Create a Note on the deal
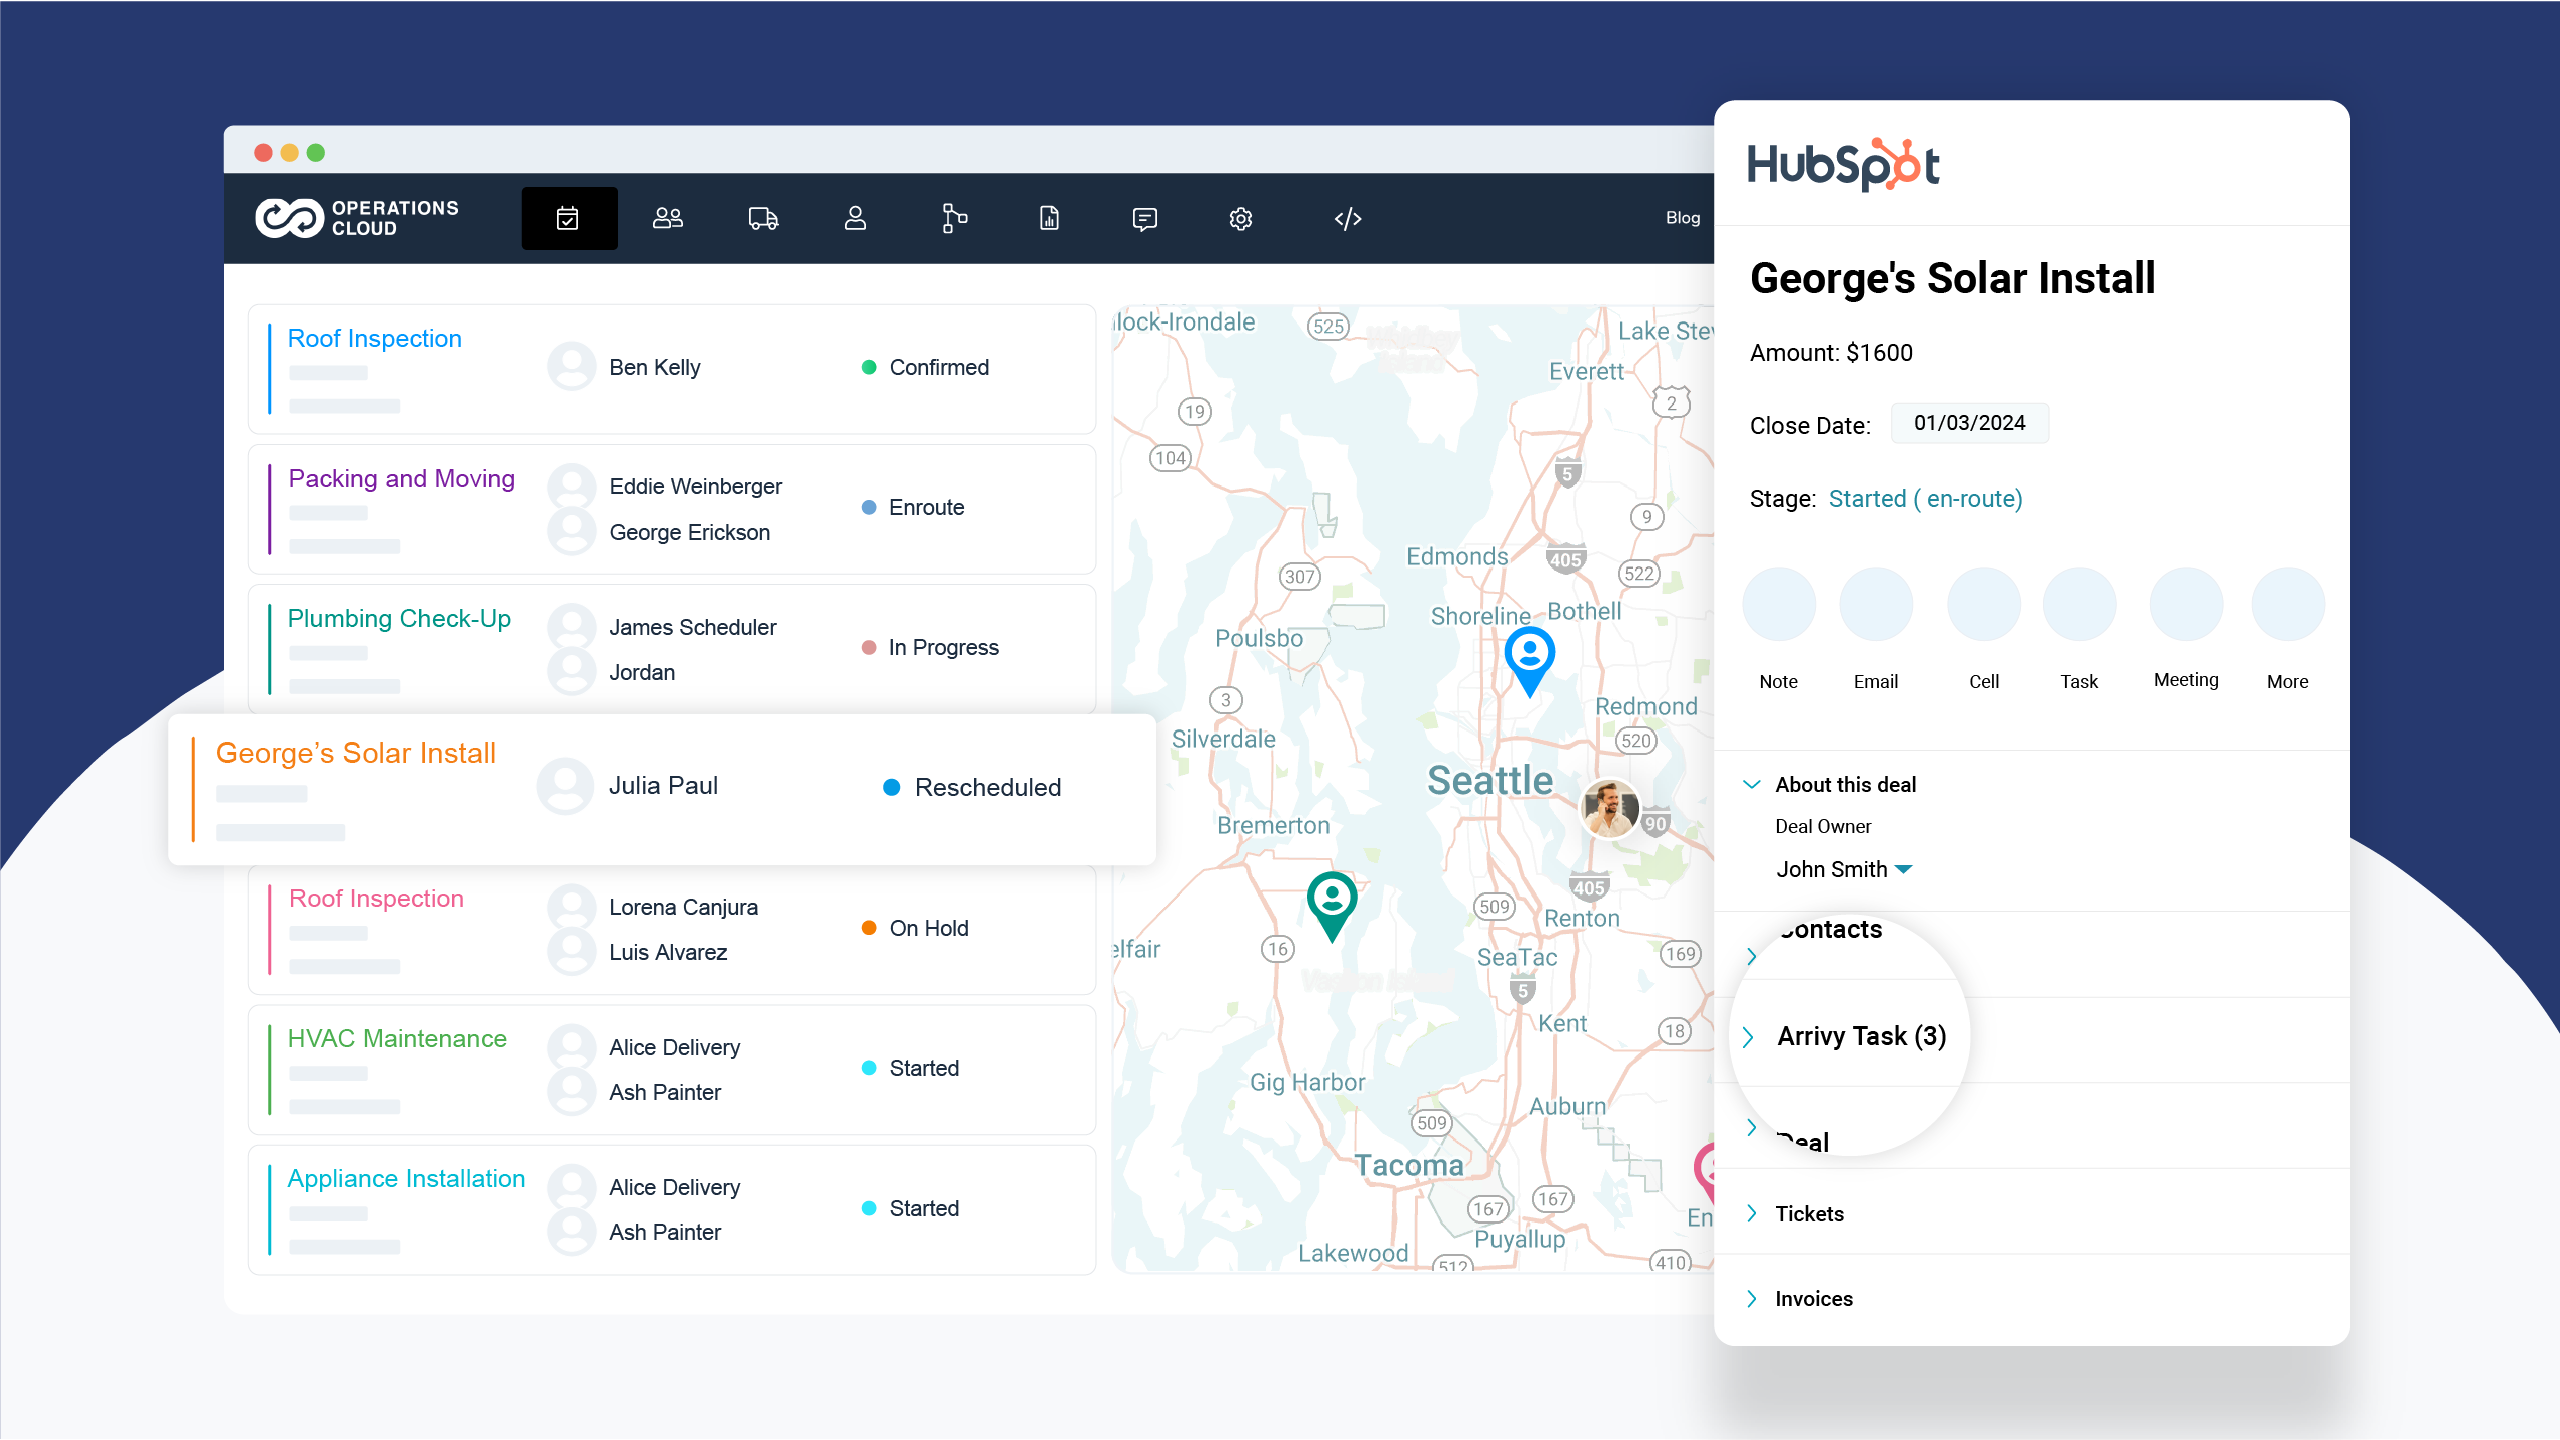 click(x=1778, y=604)
